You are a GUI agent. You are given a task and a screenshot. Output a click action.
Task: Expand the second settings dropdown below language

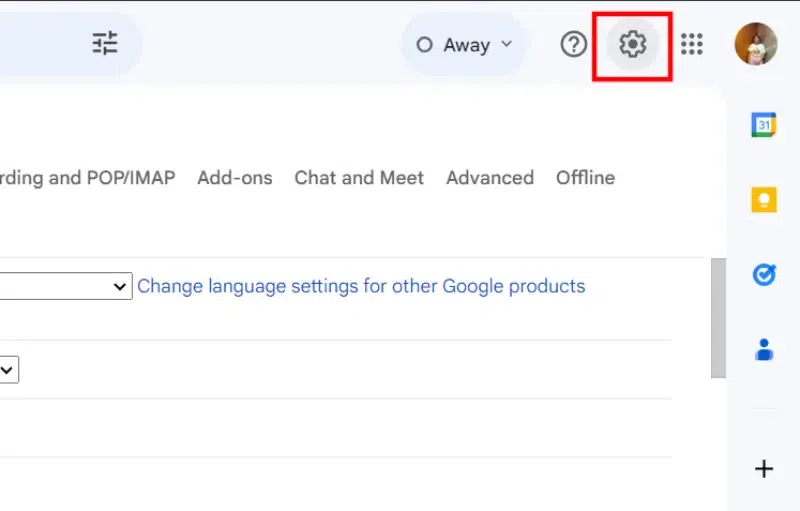pos(8,370)
